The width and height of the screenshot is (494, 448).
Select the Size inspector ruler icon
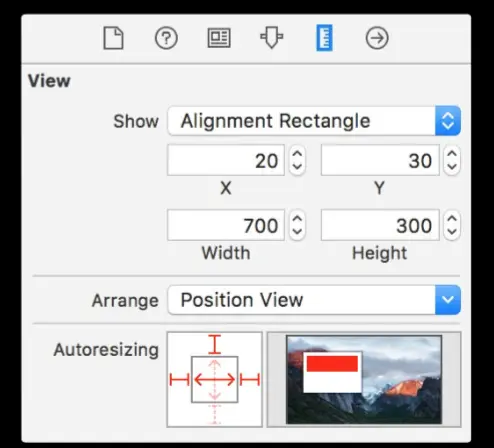coord(324,38)
